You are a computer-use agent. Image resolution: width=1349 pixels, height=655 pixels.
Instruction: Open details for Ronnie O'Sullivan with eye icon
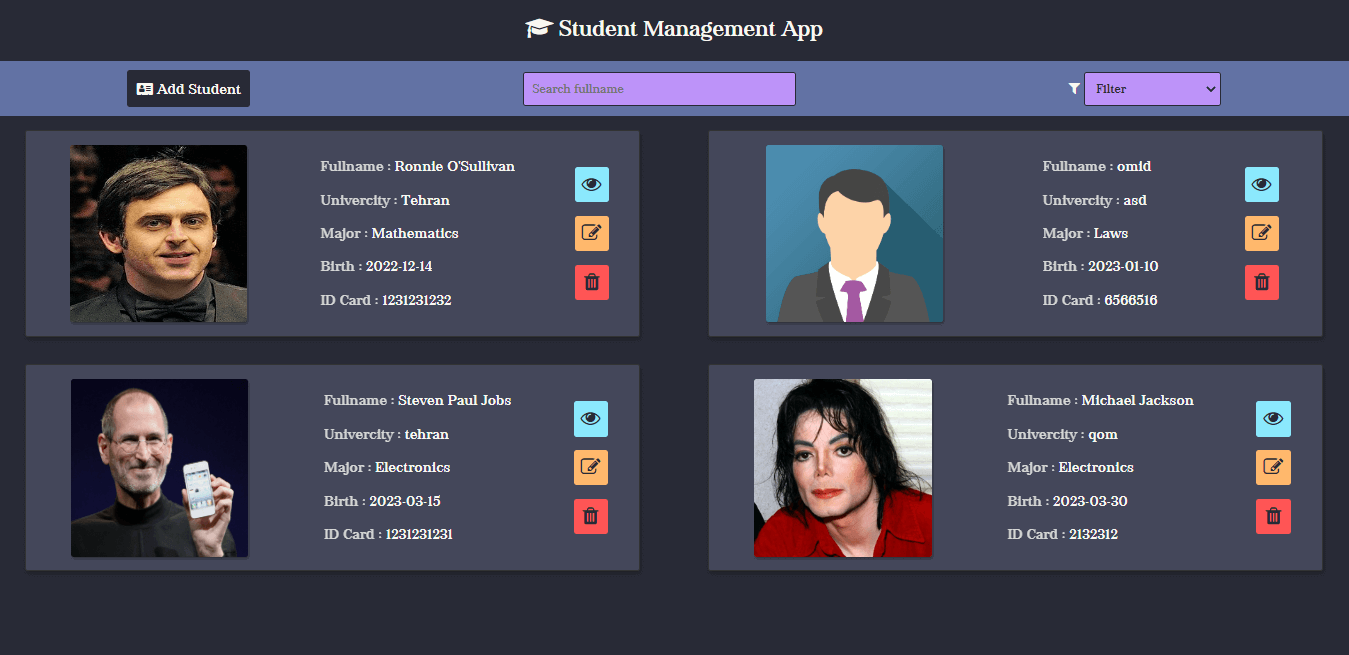coord(591,184)
